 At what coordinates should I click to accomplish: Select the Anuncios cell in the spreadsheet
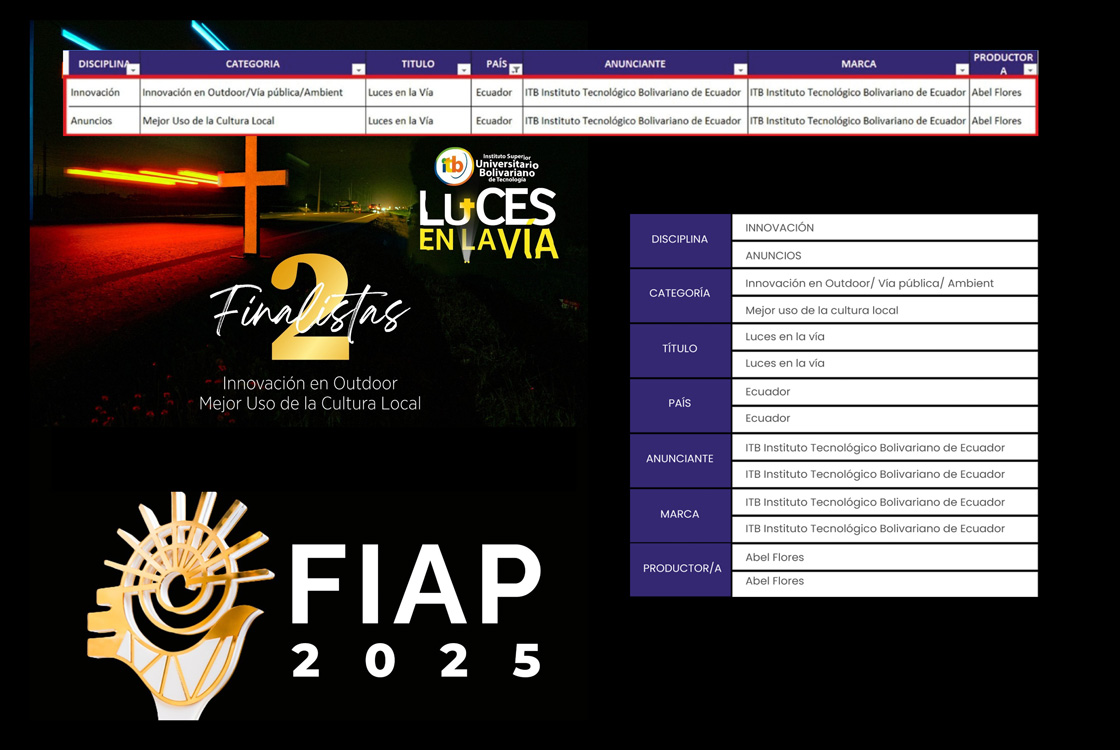coord(92,121)
